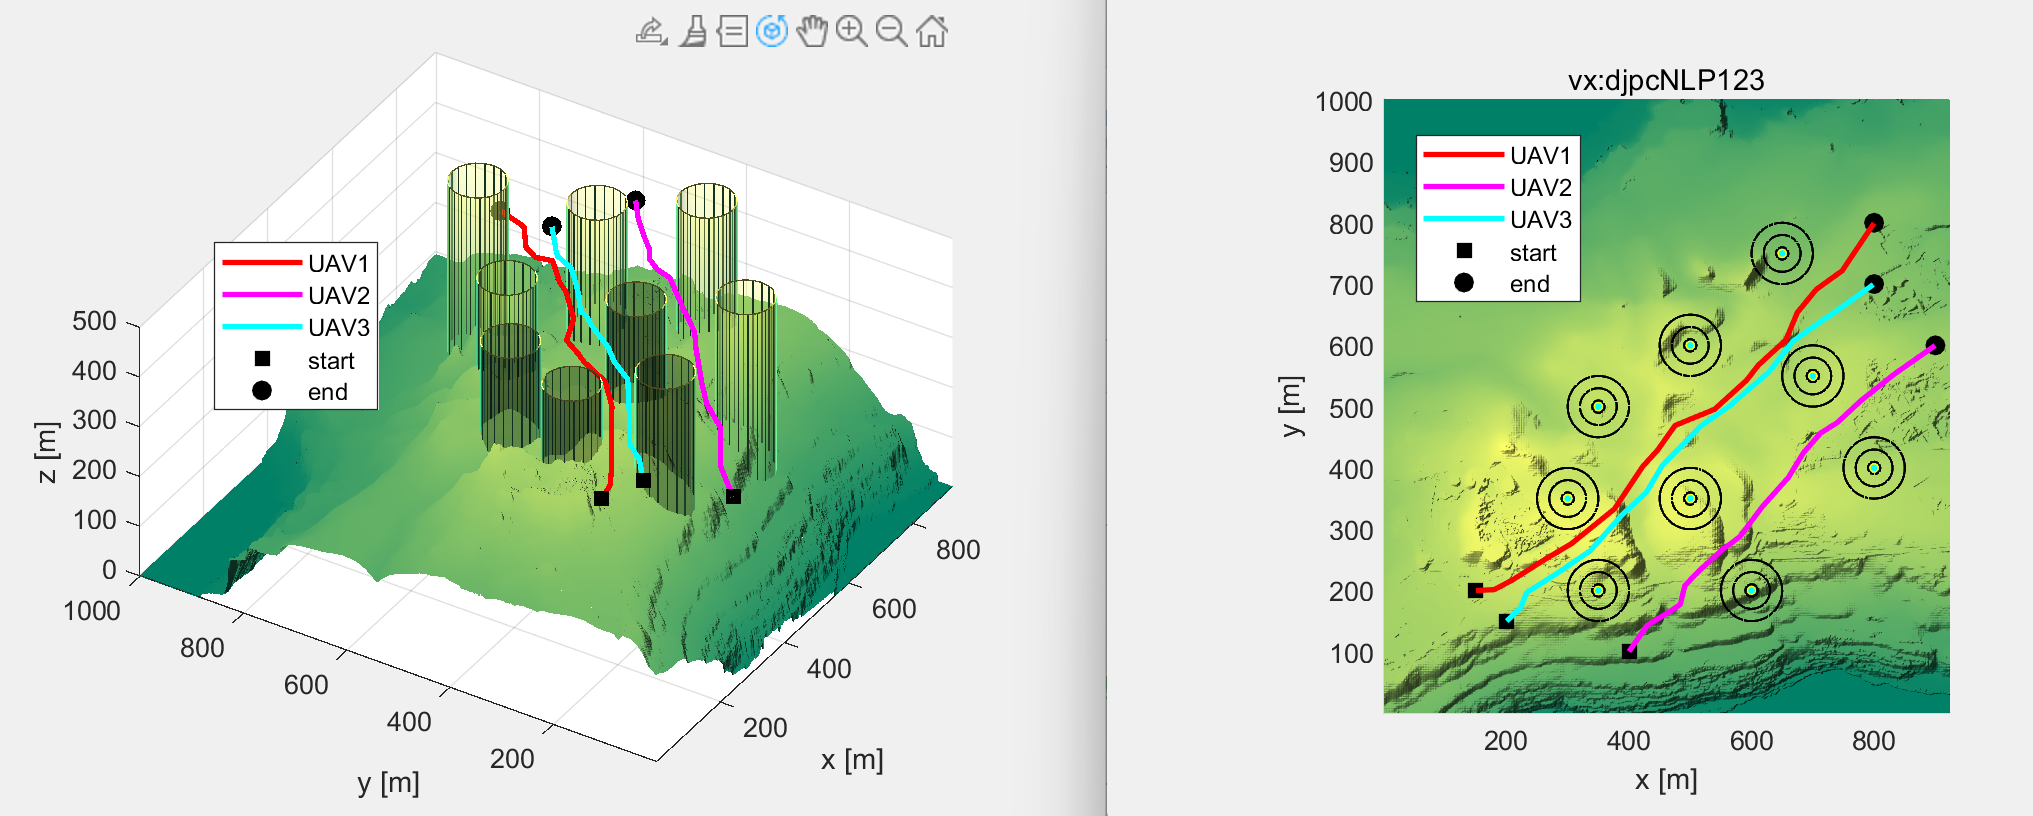Image resolution: width=2033 pixels, height=816 pixels.
Task: Click UAV3 label in the 3D plot legend
Action: point(338,328)
